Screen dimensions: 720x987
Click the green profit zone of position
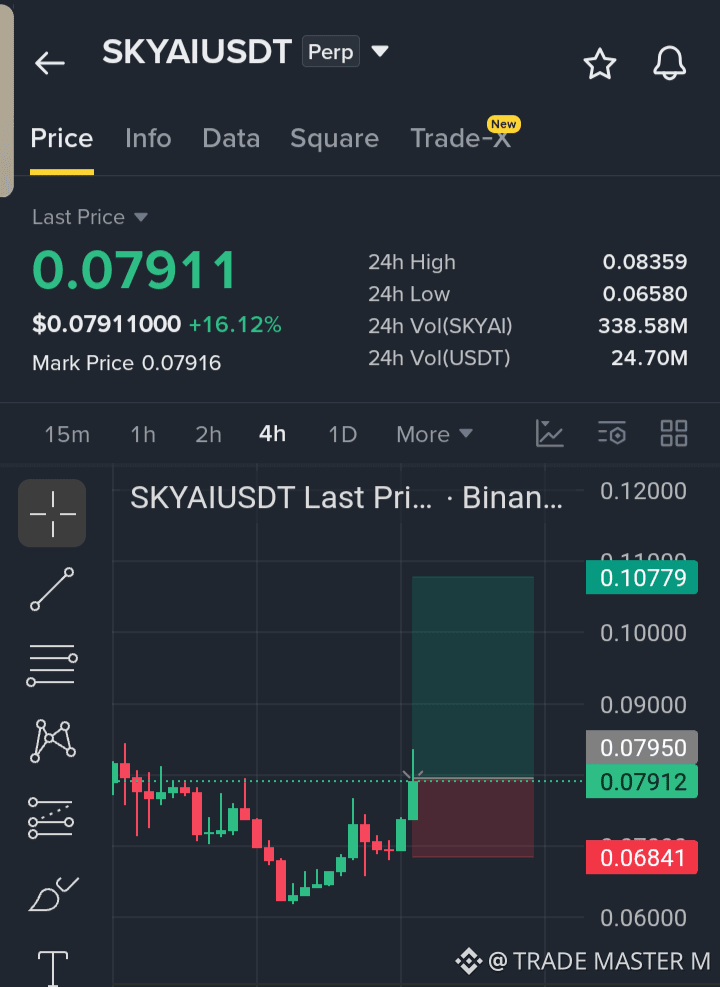click(473, 677)
